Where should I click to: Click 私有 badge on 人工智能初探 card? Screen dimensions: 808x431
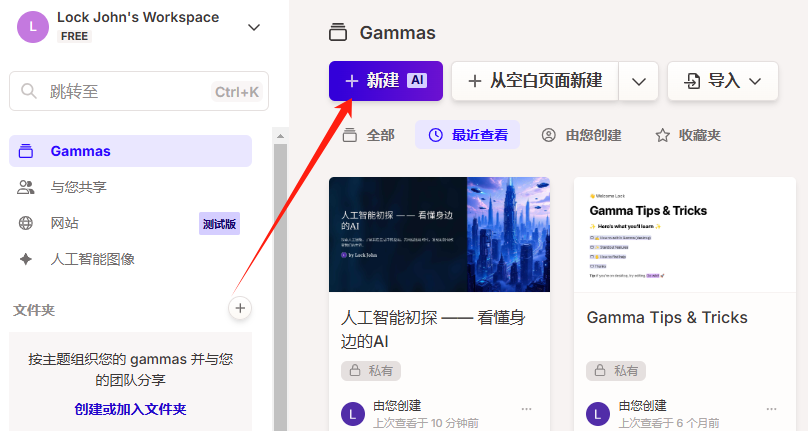371,371
